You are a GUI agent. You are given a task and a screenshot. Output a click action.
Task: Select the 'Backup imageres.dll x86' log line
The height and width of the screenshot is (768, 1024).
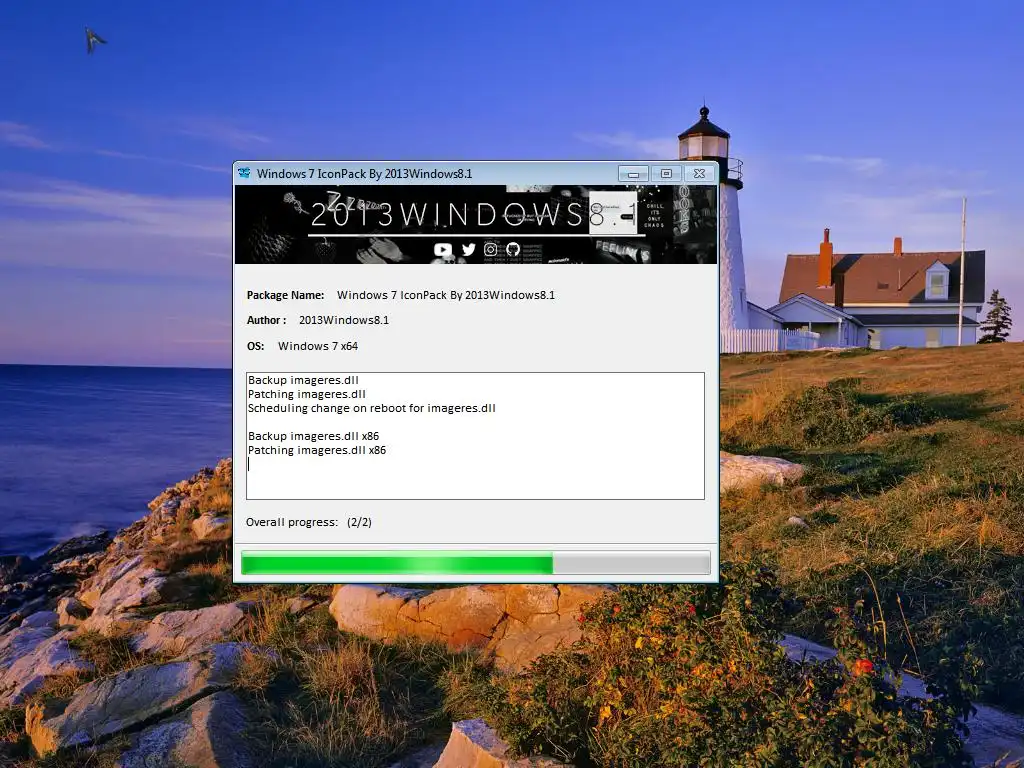pyautogui.click(x=313, y=436)
